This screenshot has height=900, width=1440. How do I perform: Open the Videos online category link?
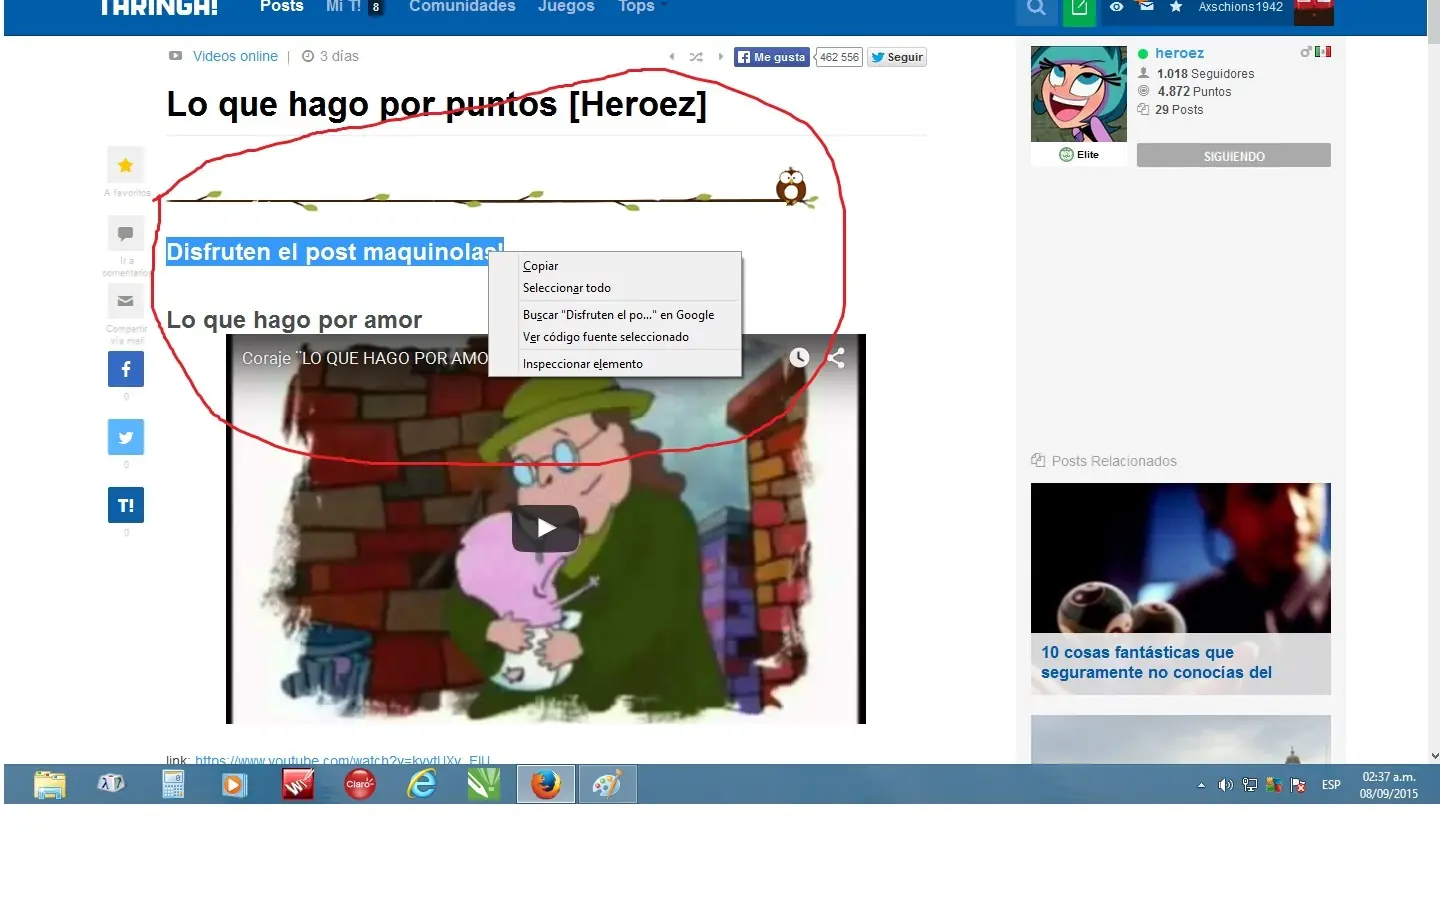click(235, 56)
